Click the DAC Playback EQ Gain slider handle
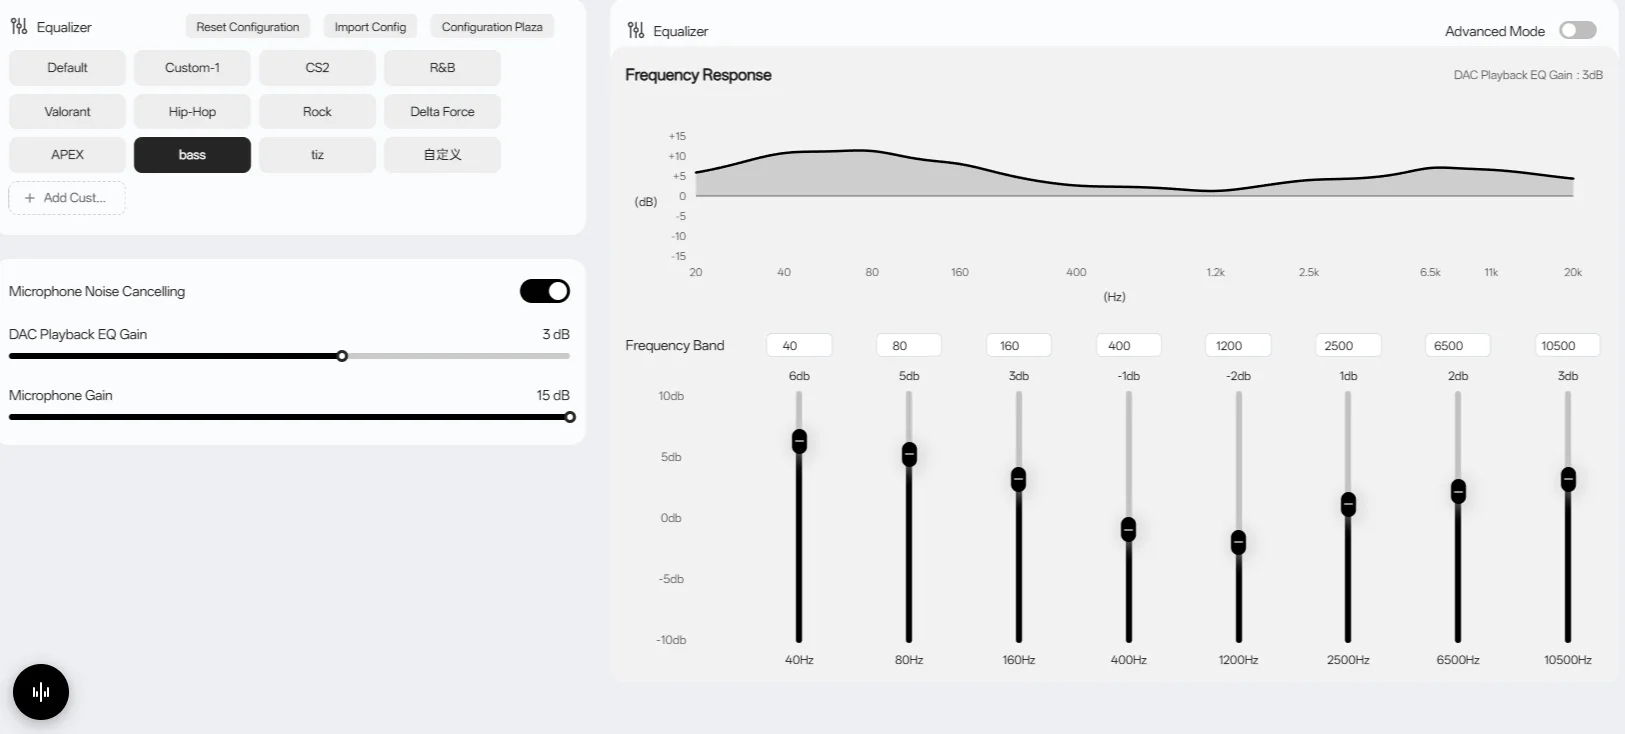Image resolution: width=1625 pixels, height=734 pixels. [342, 356]
